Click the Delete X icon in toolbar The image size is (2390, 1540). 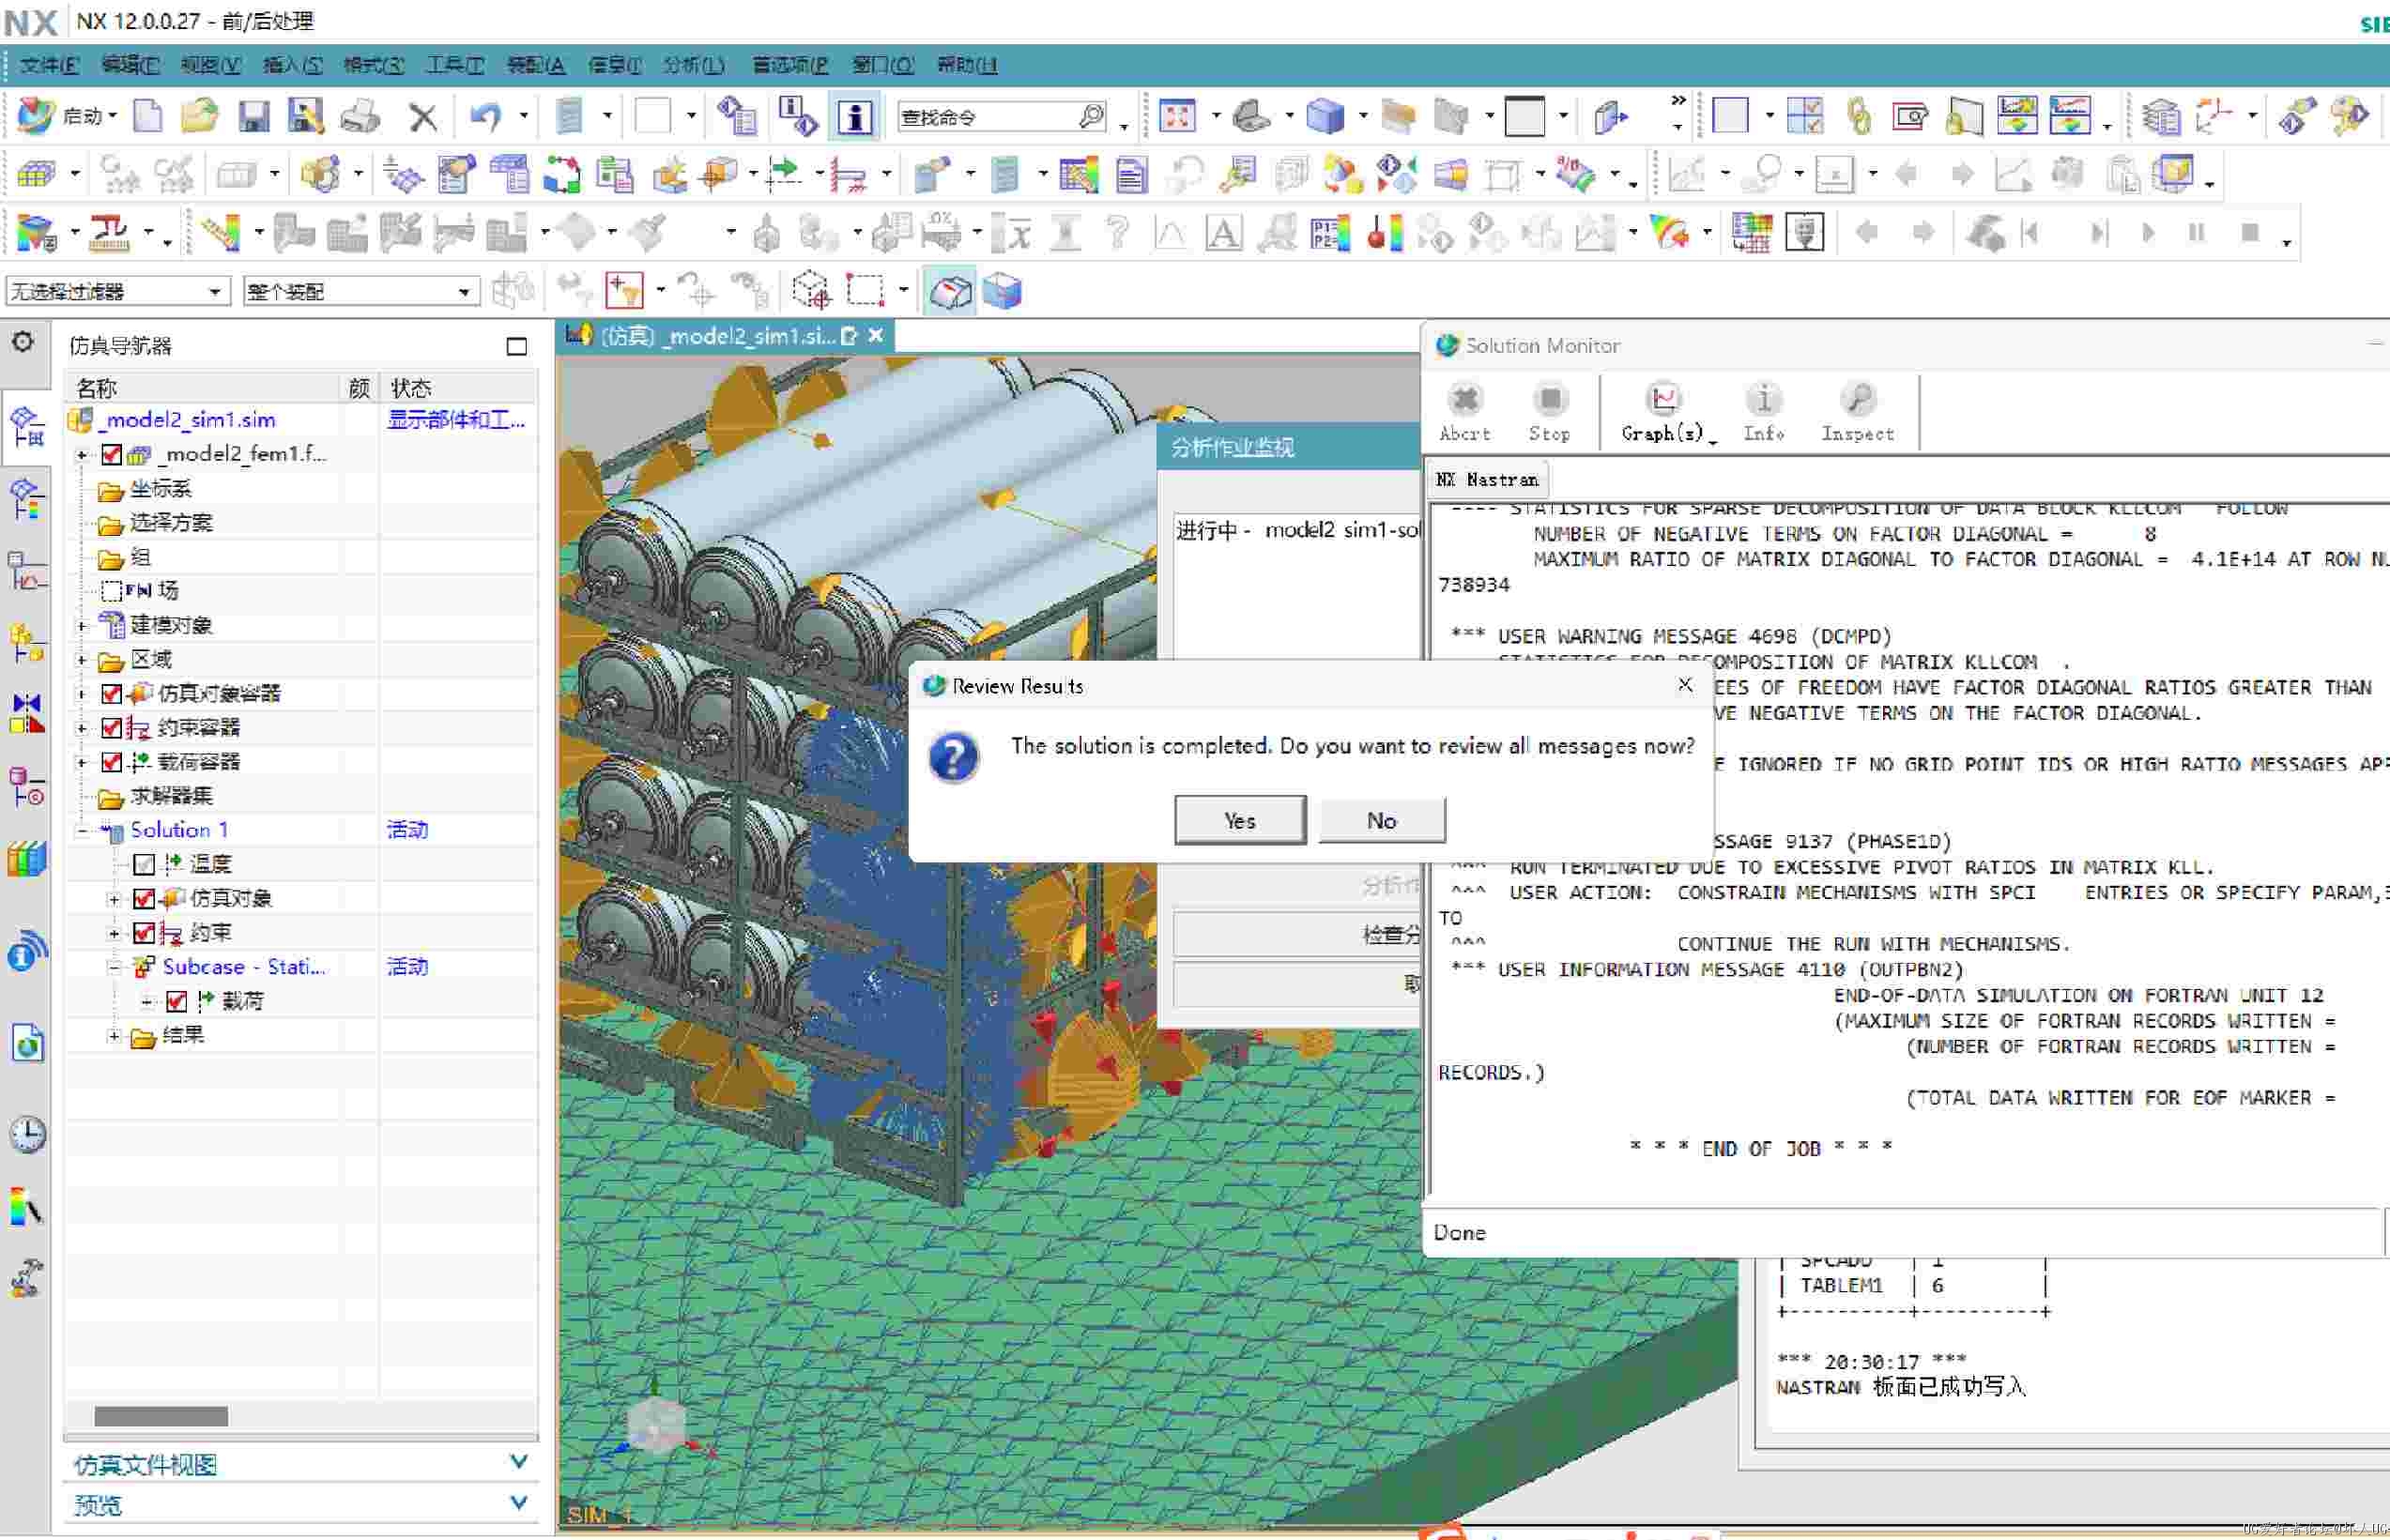(x=423, y=116)
